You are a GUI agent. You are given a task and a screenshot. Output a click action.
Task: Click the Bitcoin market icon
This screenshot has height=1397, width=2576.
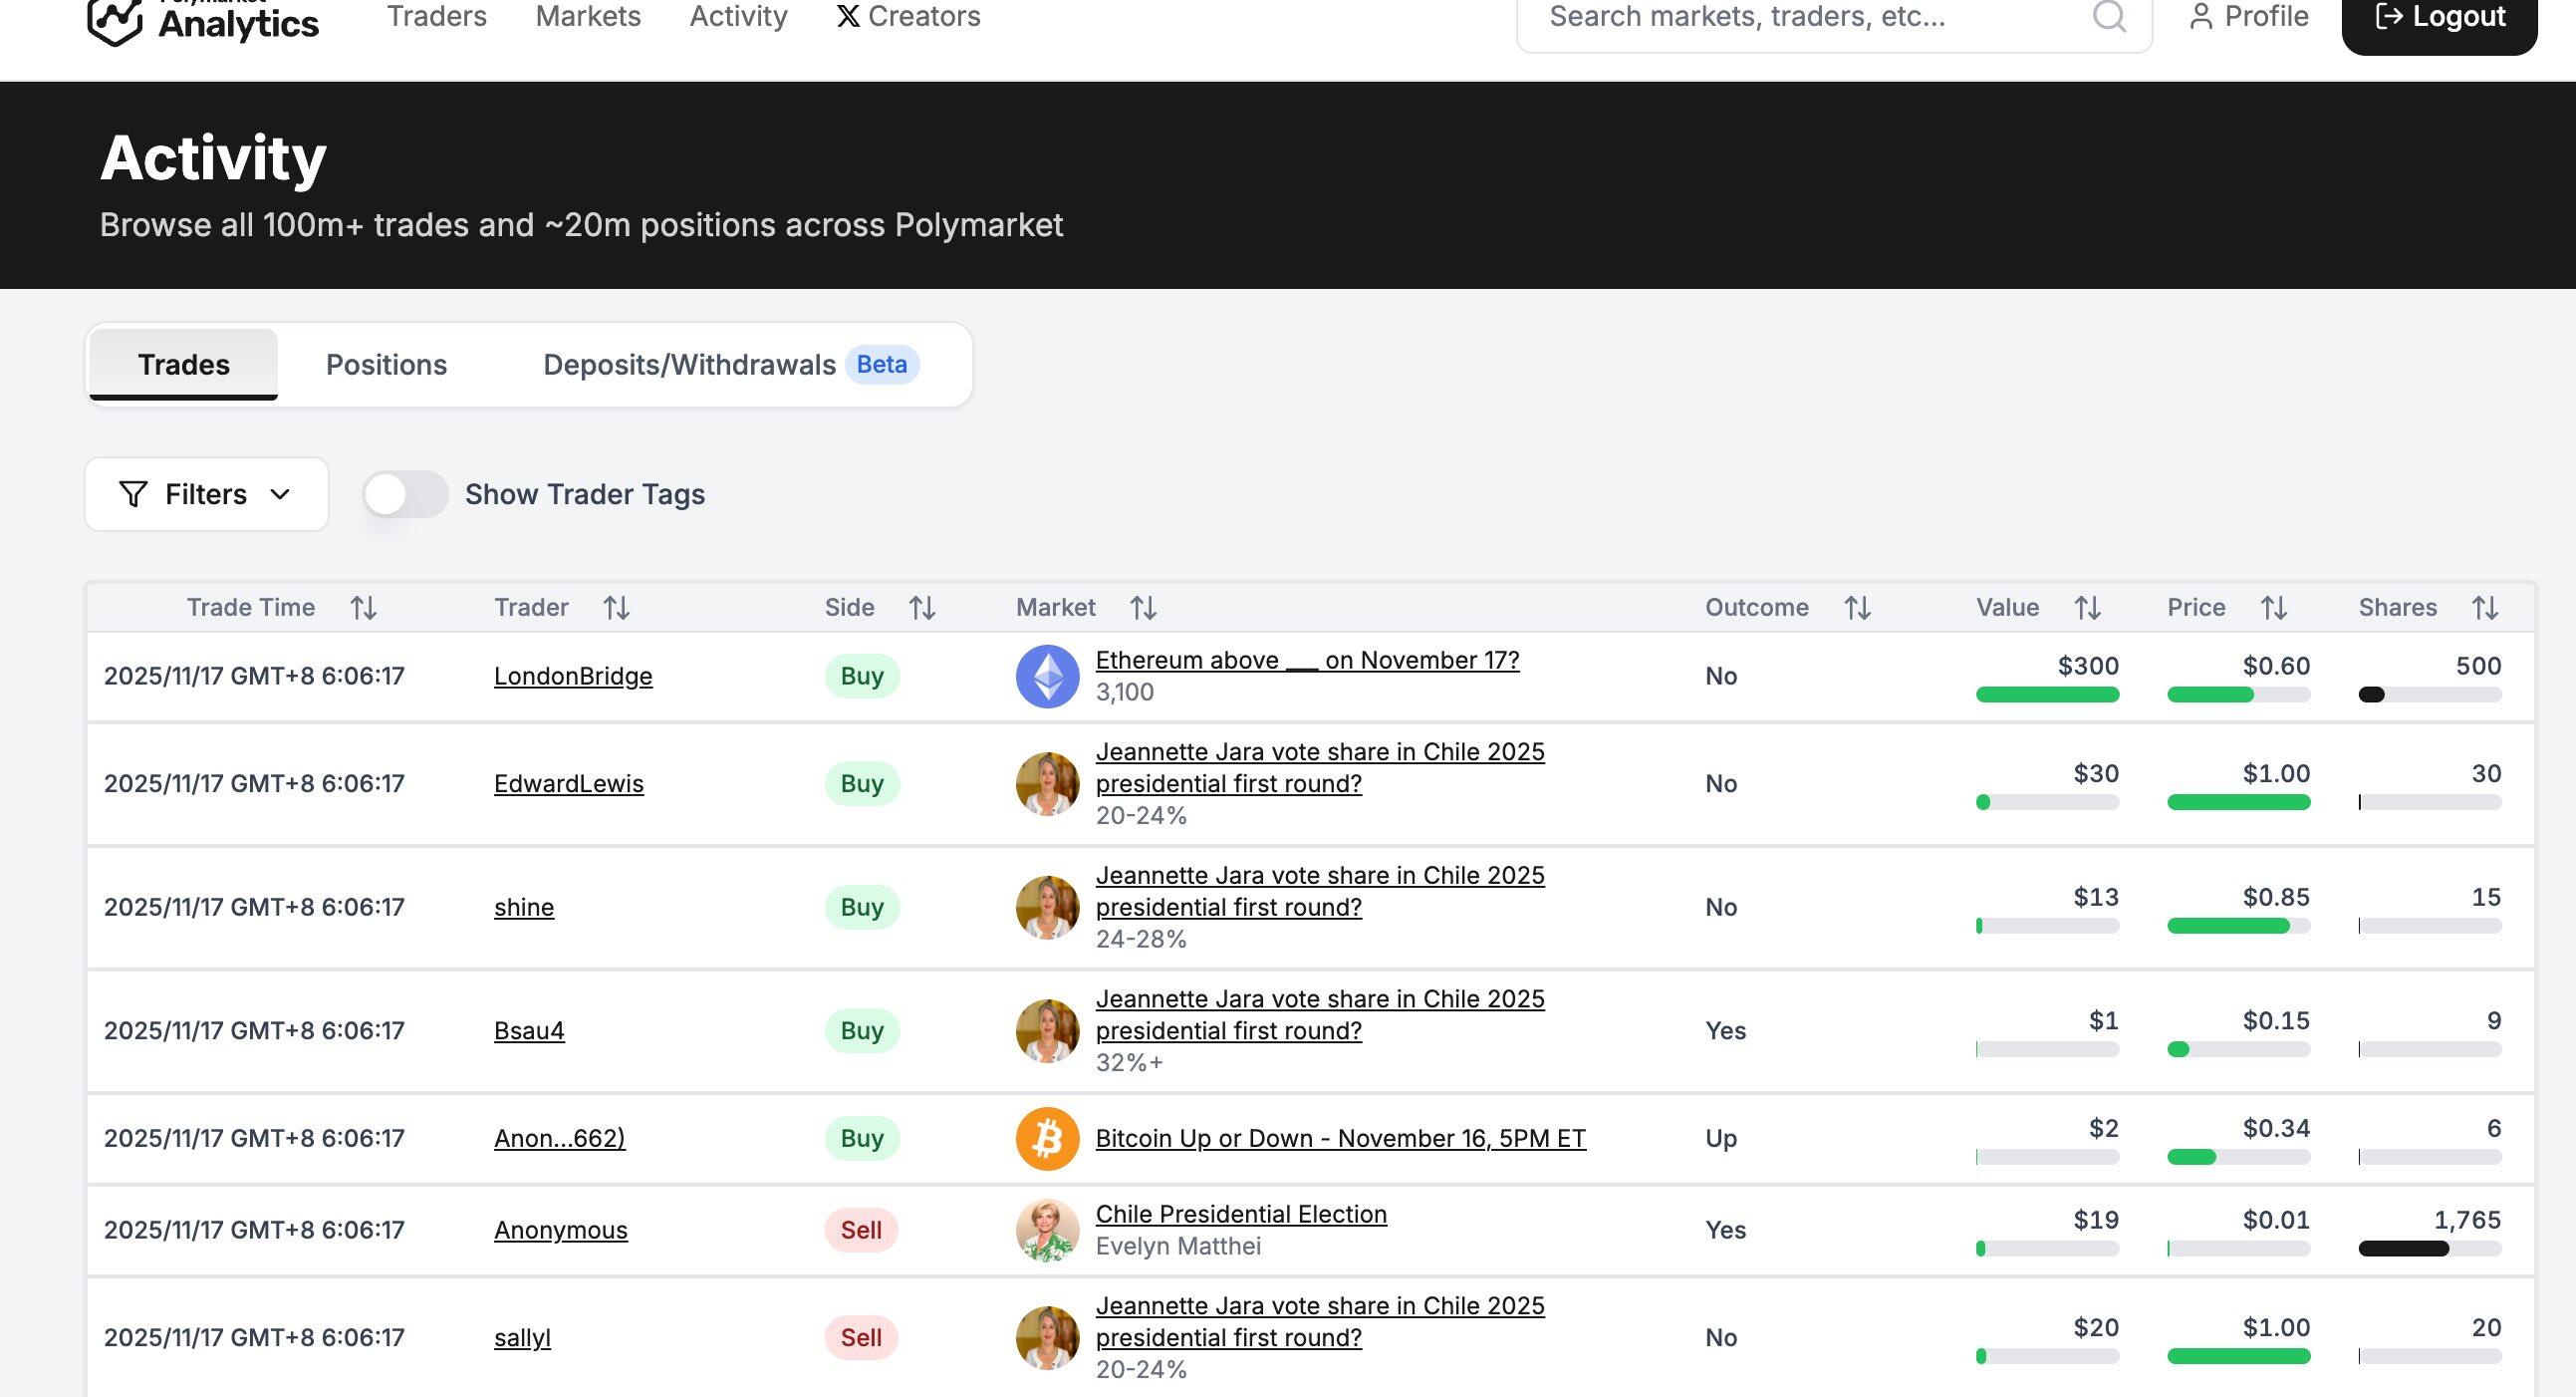(1046, 1138)
